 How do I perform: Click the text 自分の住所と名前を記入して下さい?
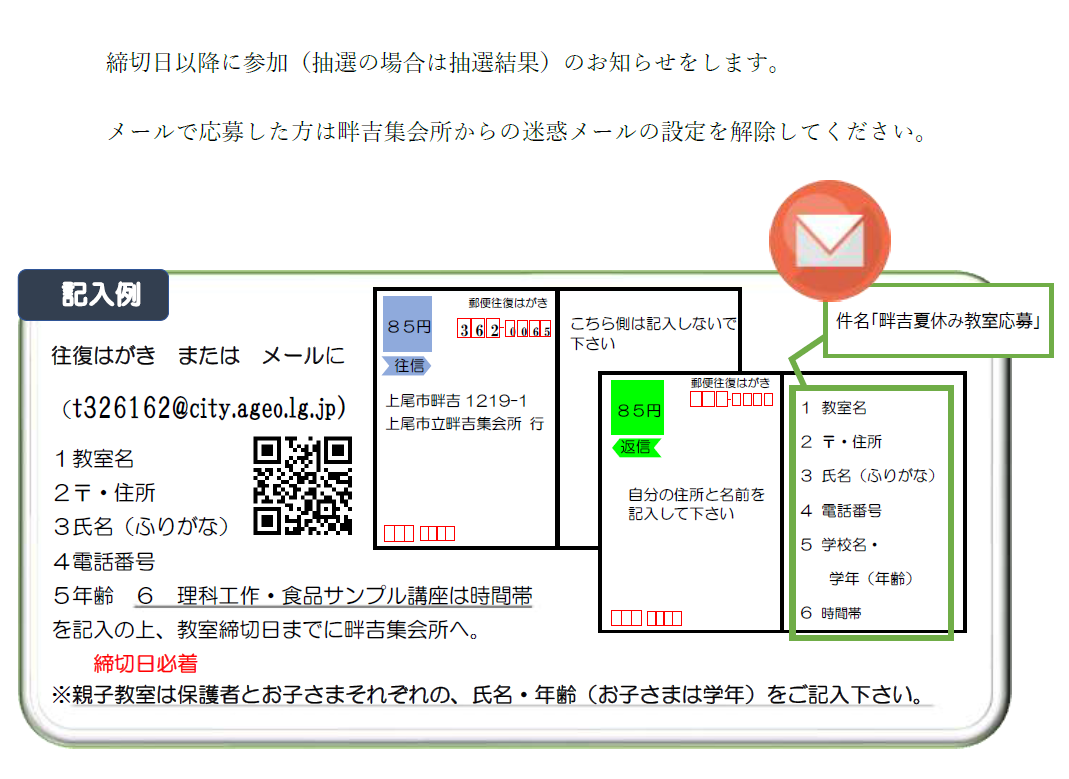click(696, 504)
